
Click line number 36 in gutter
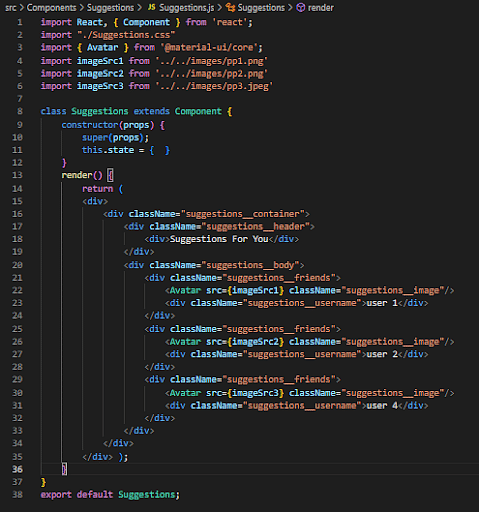[17, 469]
